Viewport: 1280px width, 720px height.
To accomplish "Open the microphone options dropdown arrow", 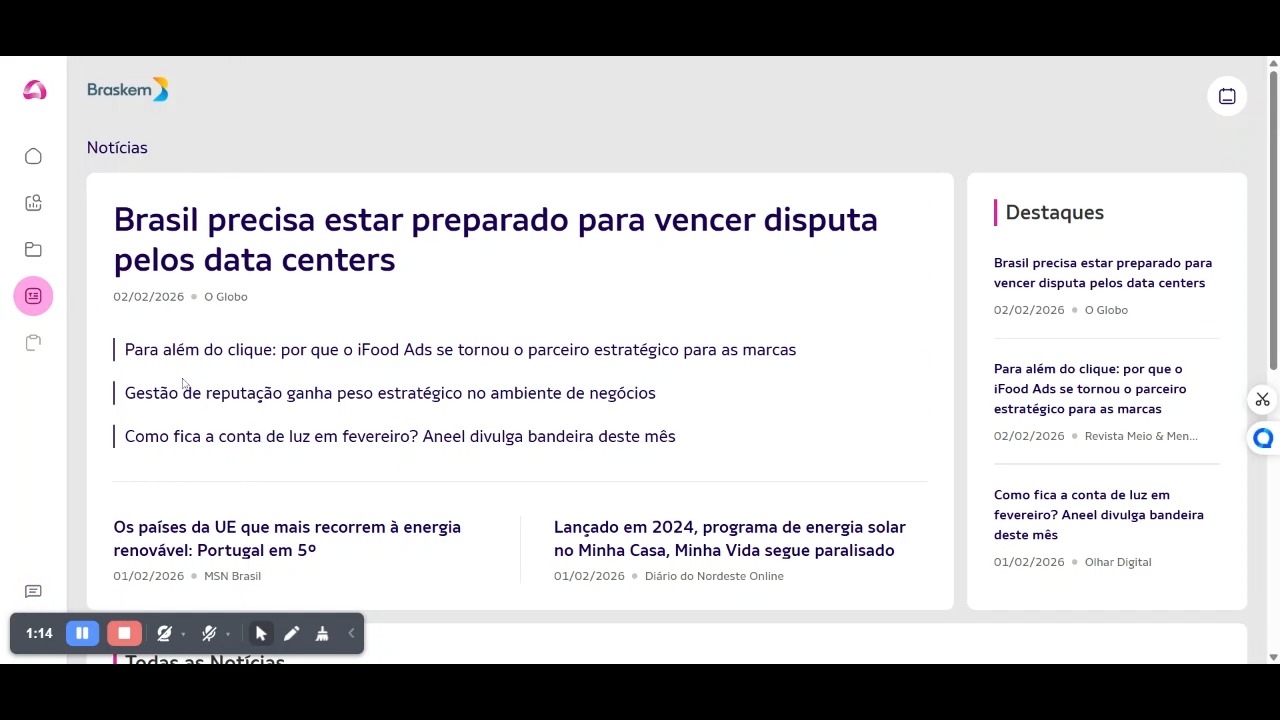I will tap(228, 634).
